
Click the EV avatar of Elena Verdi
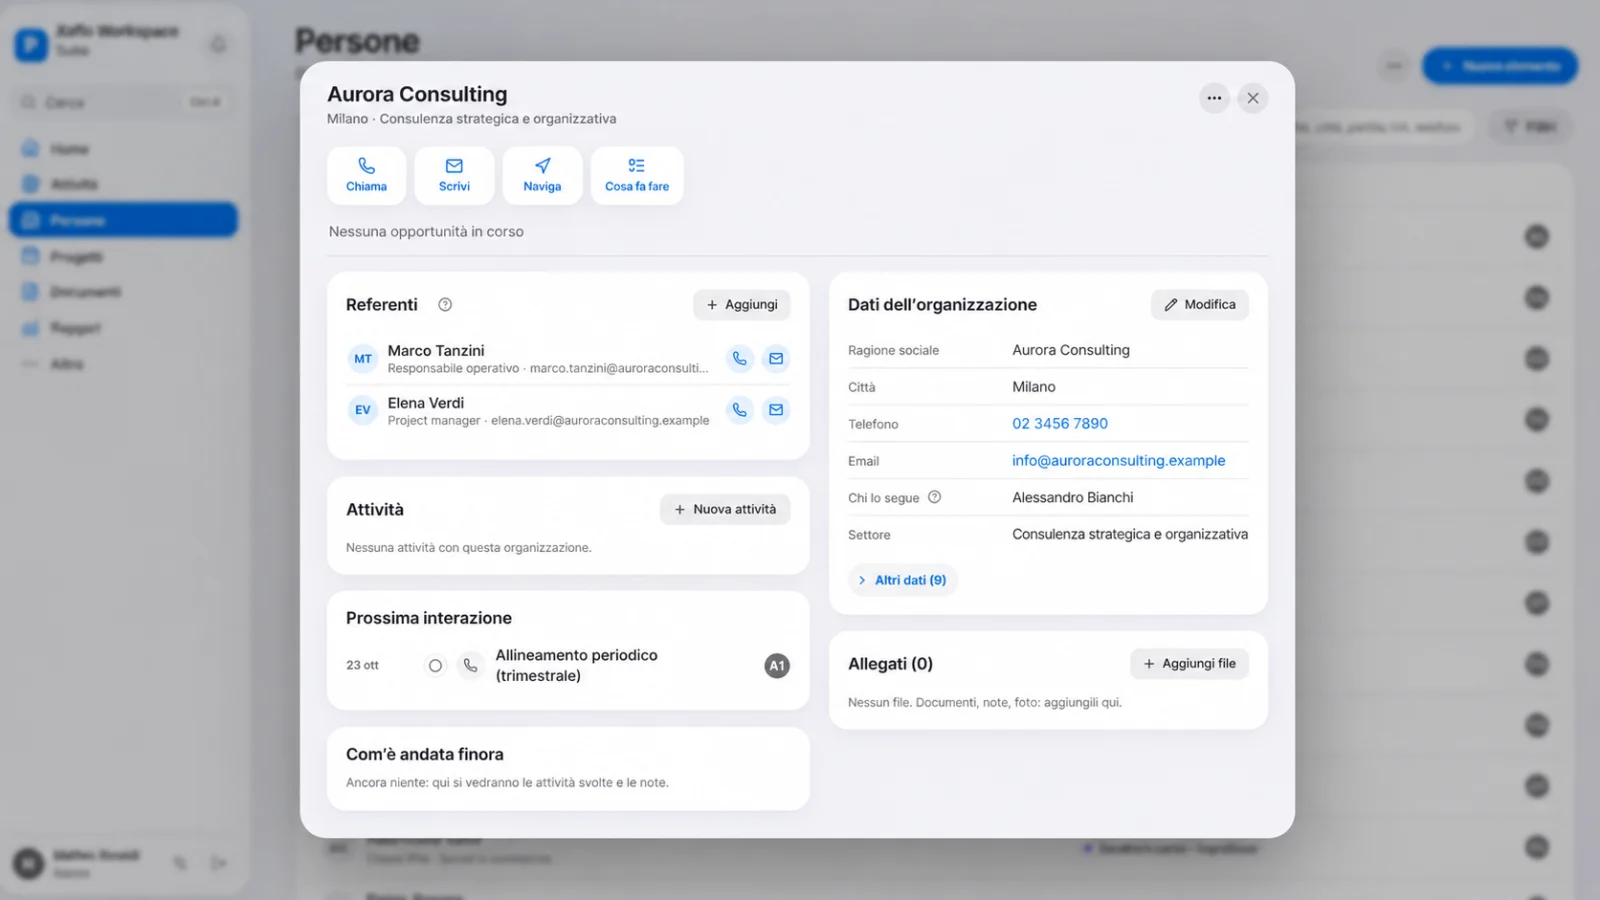362,410
